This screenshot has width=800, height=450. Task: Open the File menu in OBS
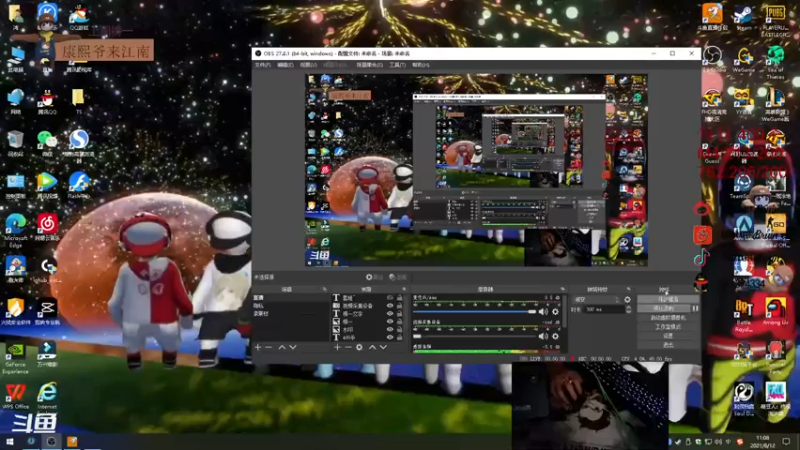pos(262,65)
